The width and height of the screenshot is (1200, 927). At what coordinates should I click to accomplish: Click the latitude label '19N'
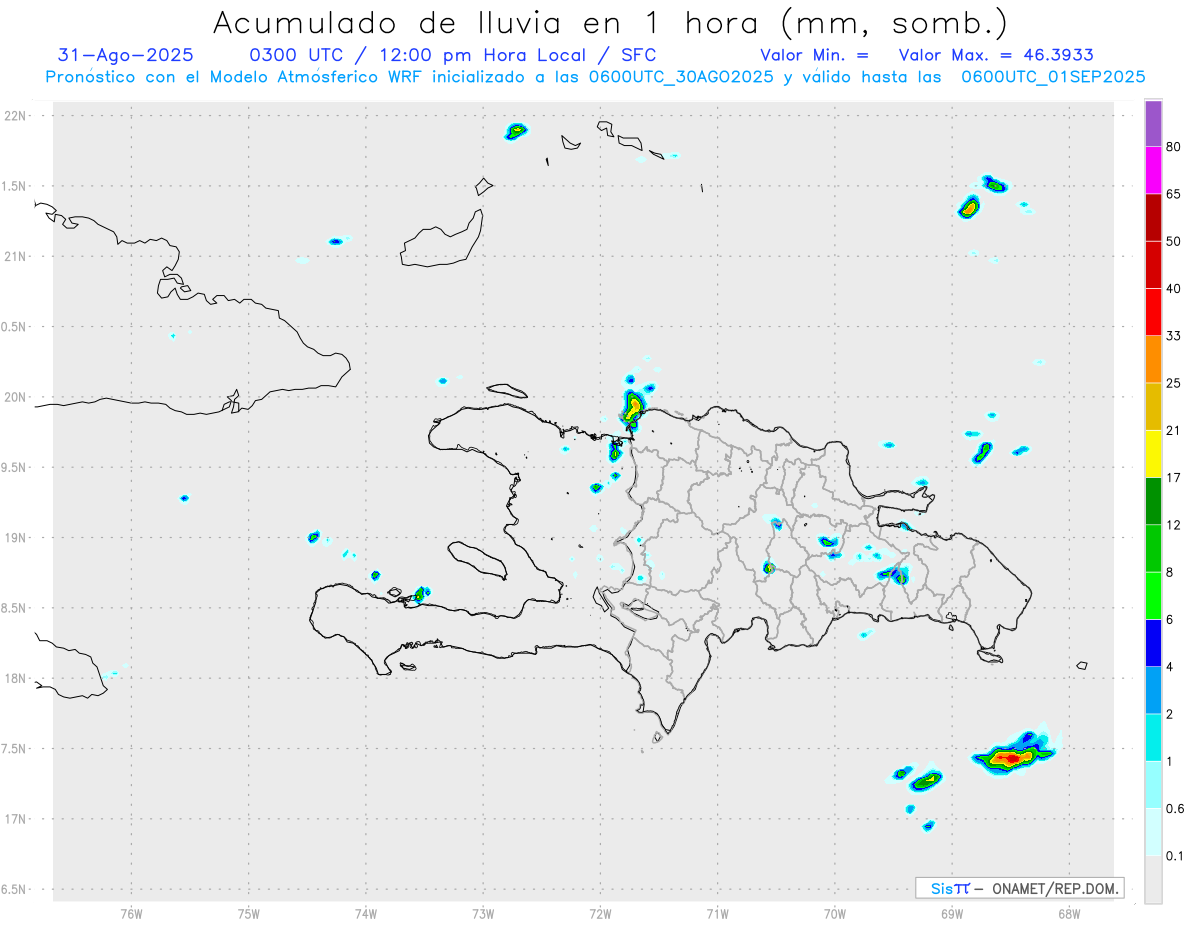pyautogui.click(x=16, y=538)
